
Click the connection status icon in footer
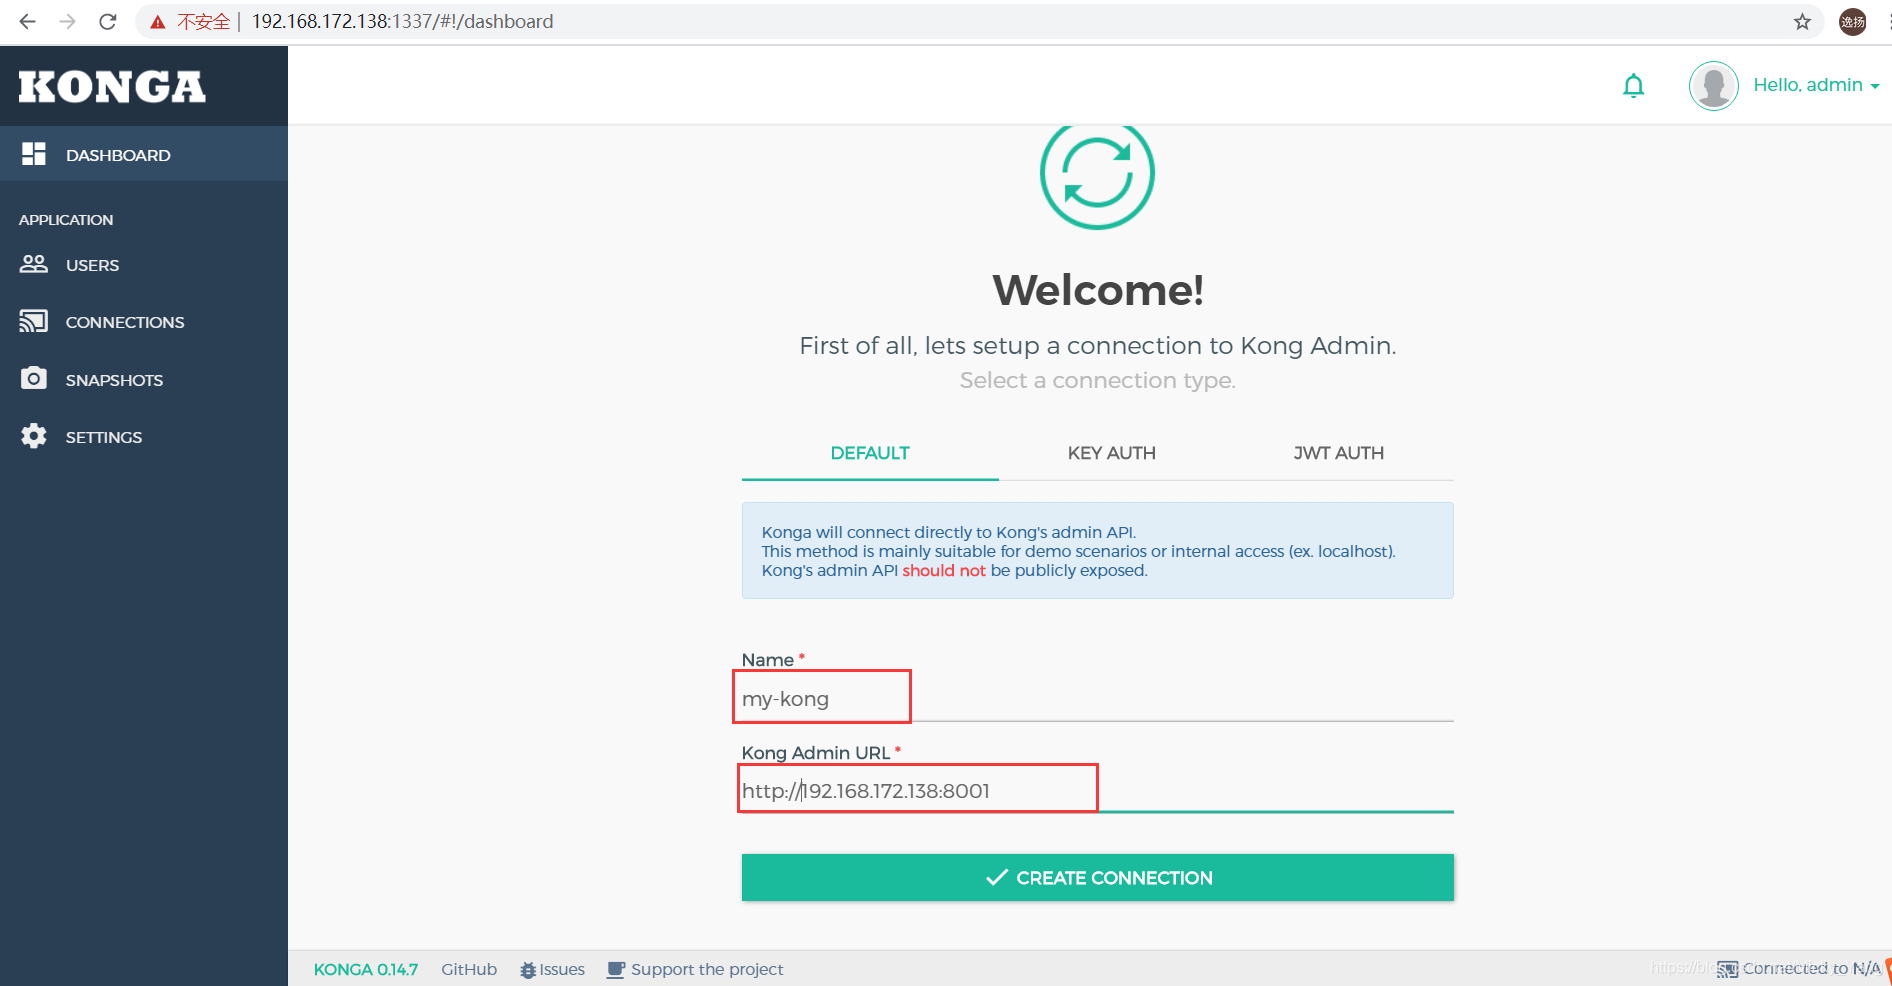pyautogui.click(x=1727, y=969)
